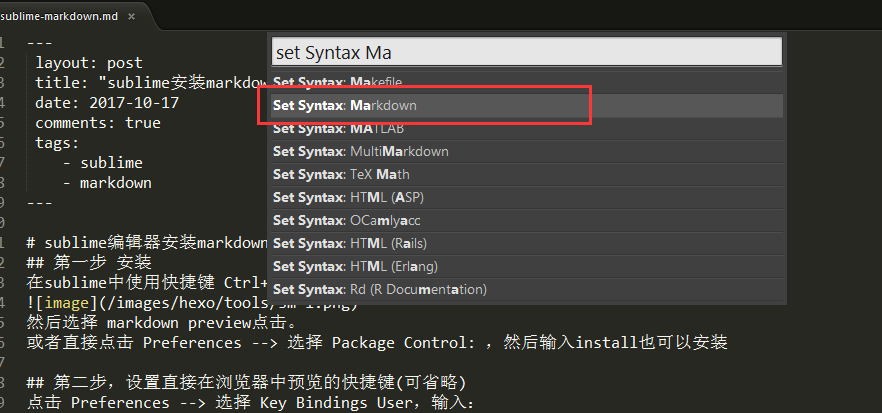Choose Set Syntax: MultiMarkdown entry
The width and height of the screenshot is (882, 413).
coord(527,151)
